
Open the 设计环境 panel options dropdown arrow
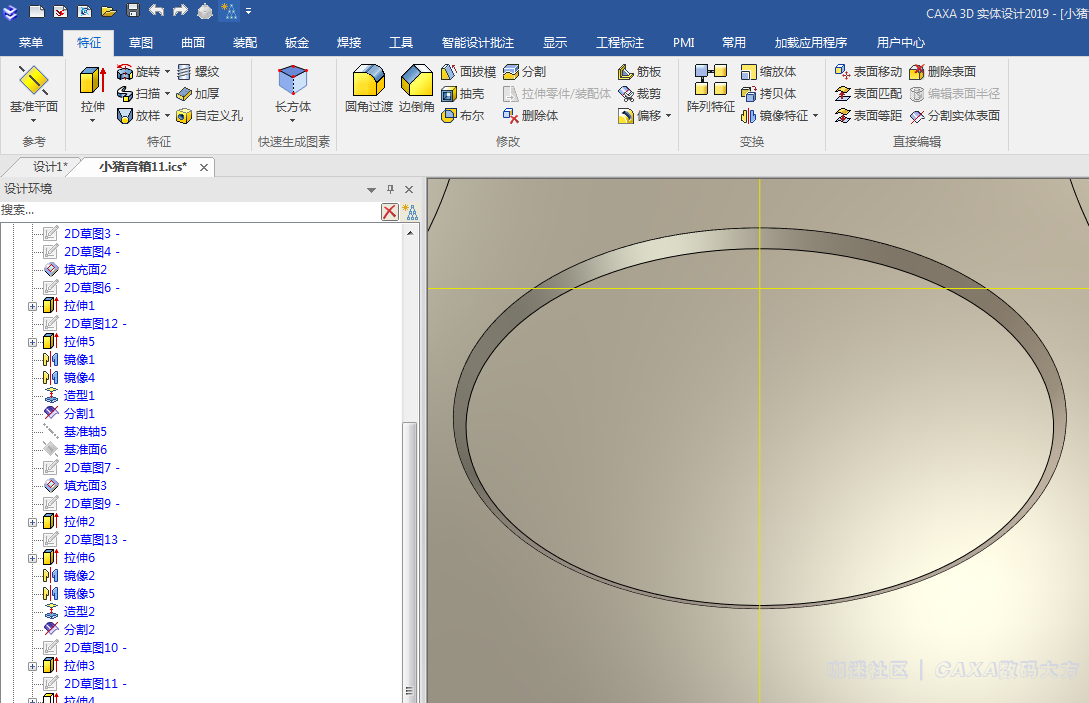coord(372,190)
